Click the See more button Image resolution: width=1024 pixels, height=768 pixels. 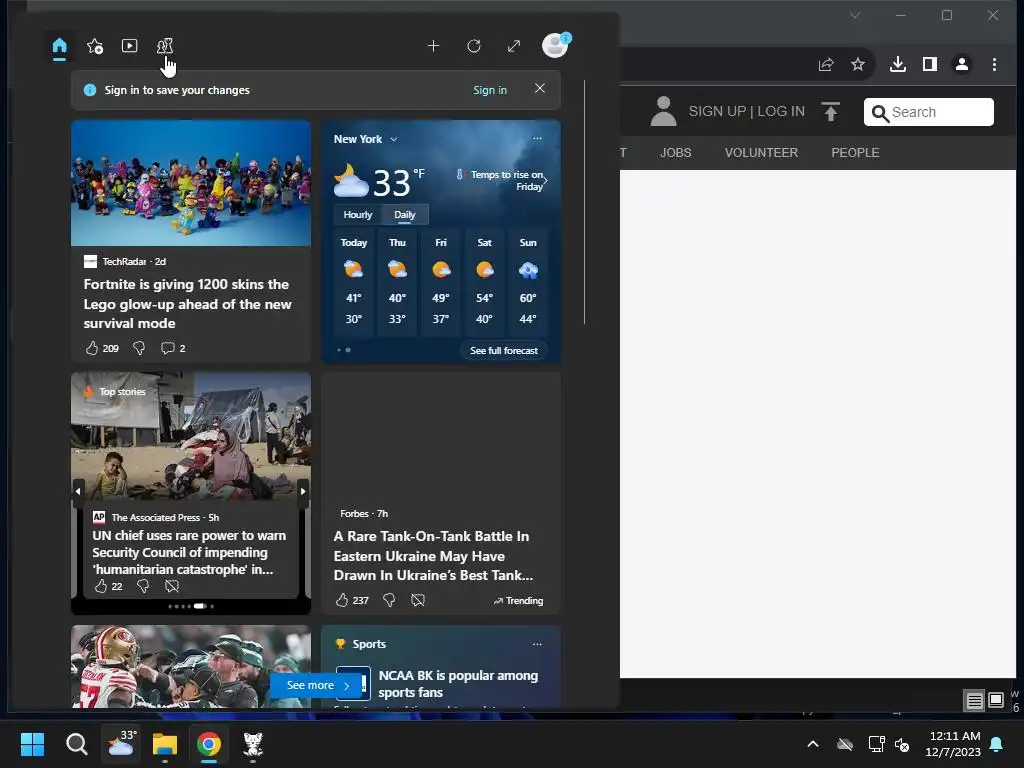pos(318,685)
